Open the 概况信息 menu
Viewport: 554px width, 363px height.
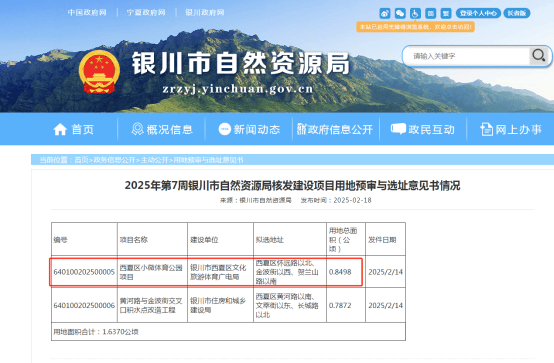[x=162, y=129]
